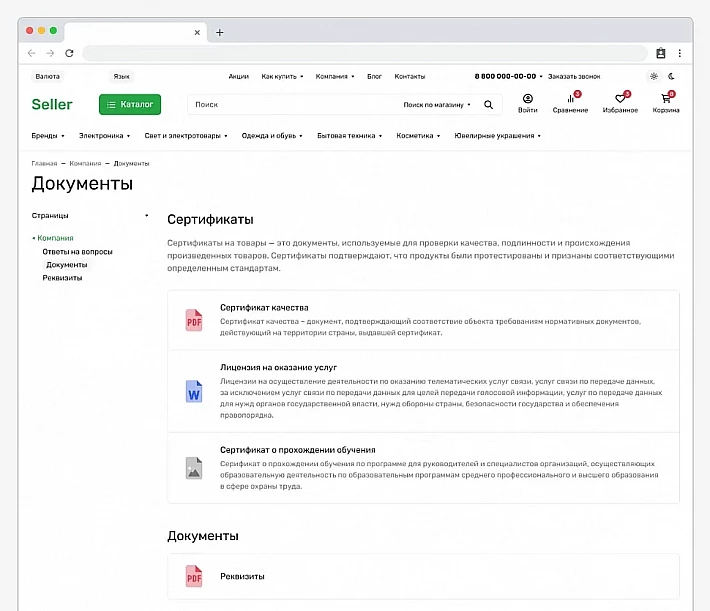The width and height of the screenshot is (710, 611).
Task: Reload the page in browser
Action: tap(69, 53)
